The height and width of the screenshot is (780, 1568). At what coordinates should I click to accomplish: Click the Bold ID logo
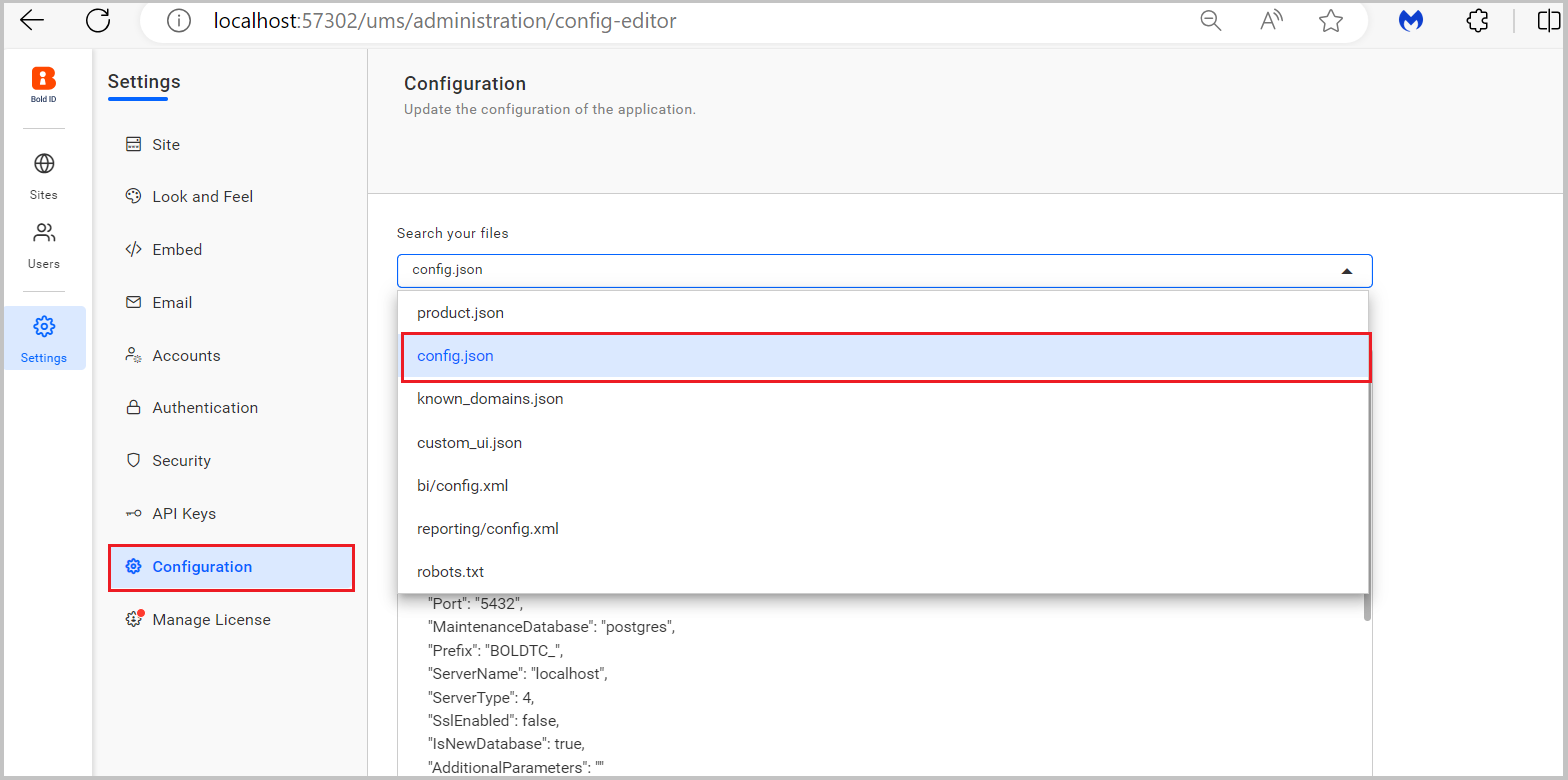click(x=44, y=84)
